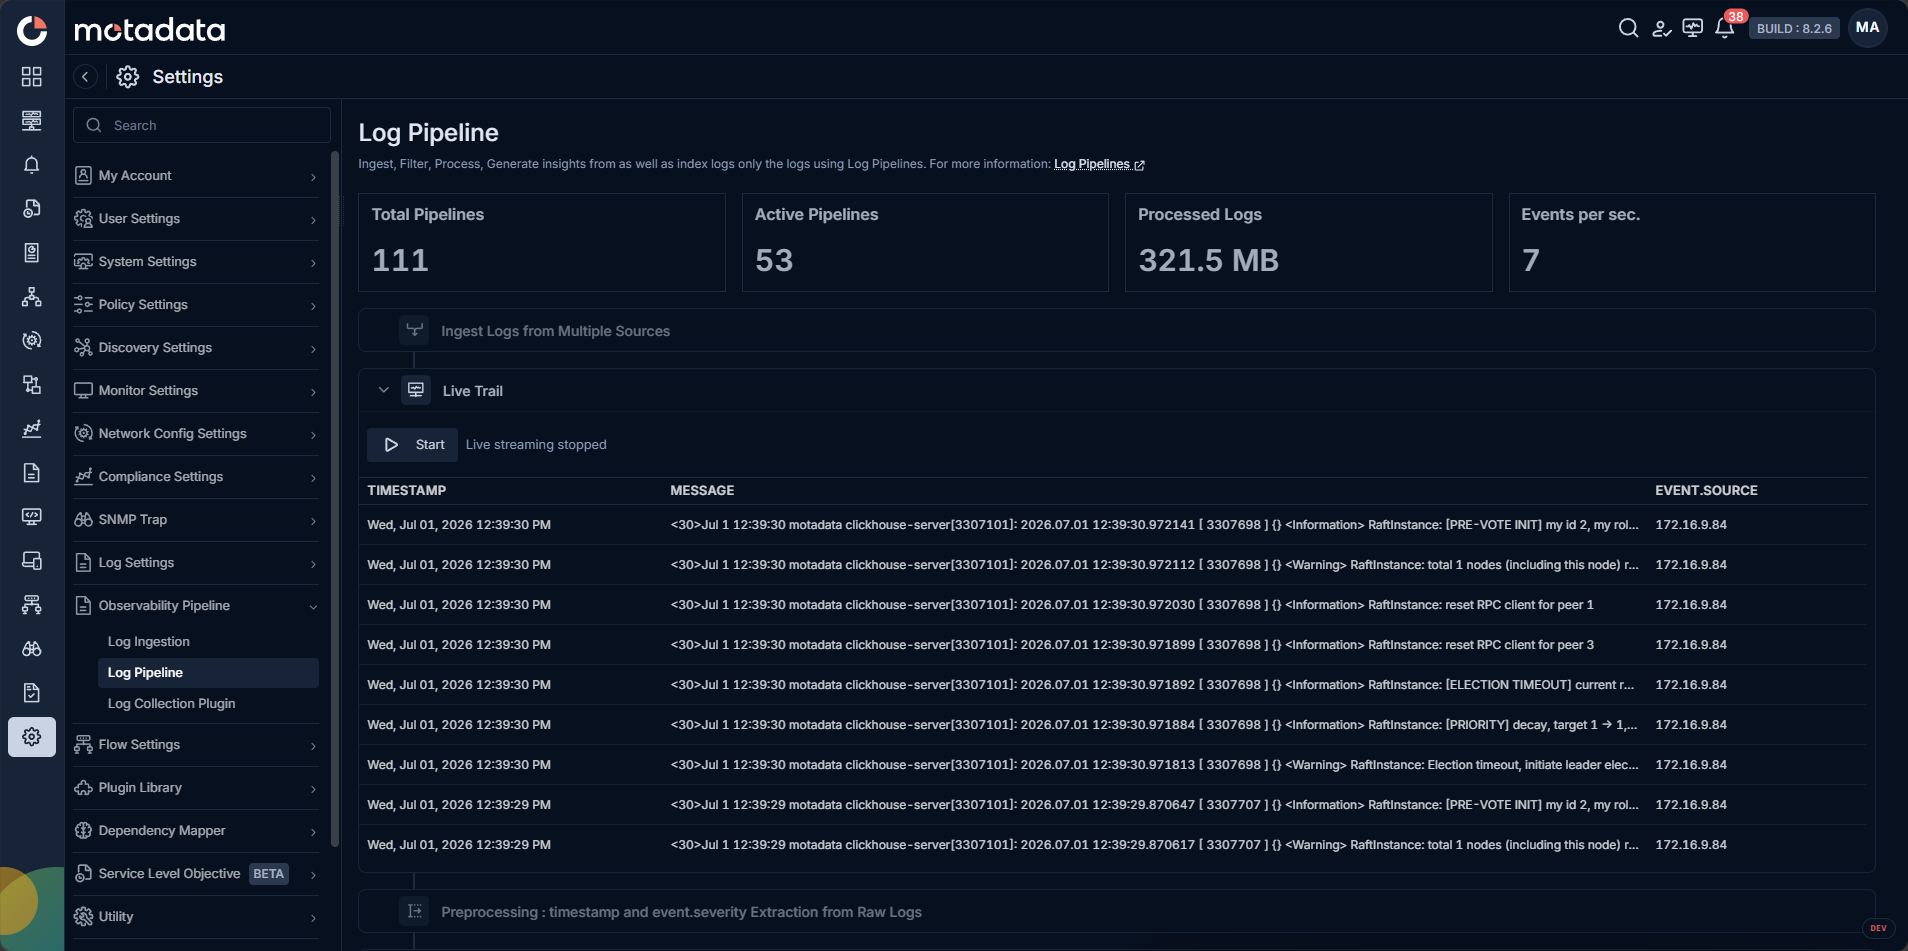Open Preprocessing timestamp extraction stage
Screen dimensions: 1908x951
(x=1116, y=911)
